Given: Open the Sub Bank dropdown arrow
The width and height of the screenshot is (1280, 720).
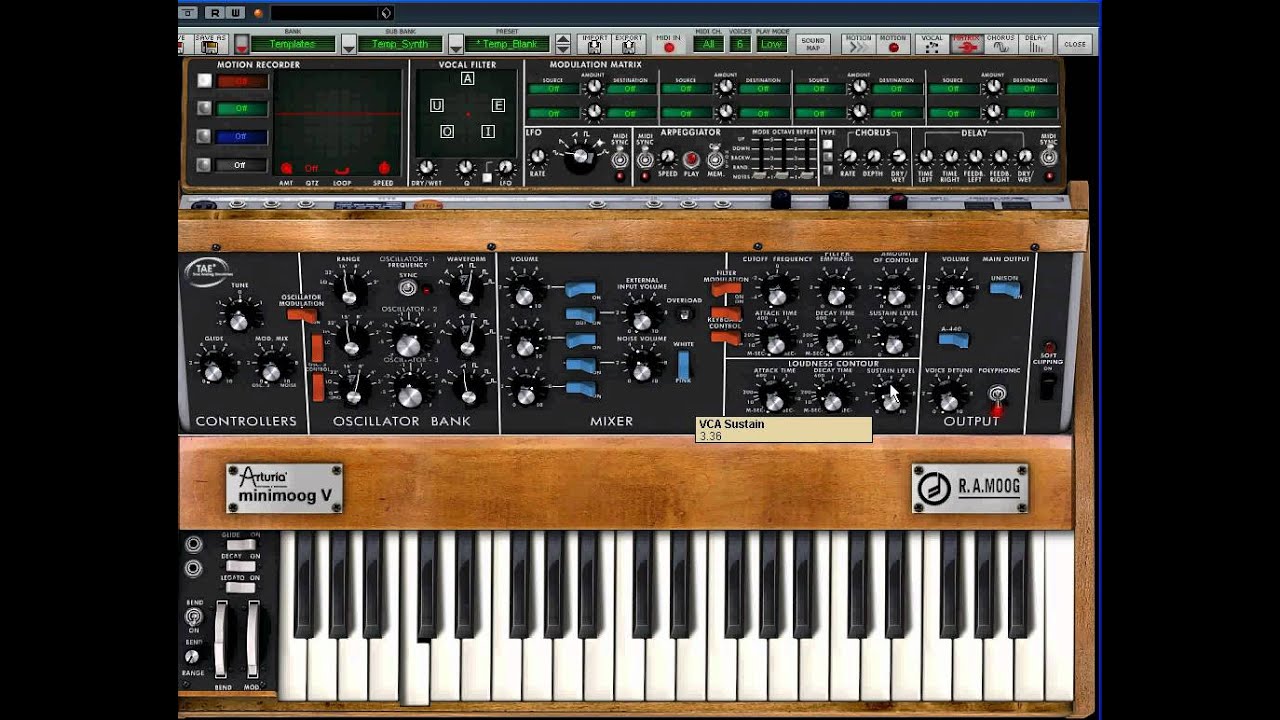Looking at the screenshot, I should coord(348,44).
